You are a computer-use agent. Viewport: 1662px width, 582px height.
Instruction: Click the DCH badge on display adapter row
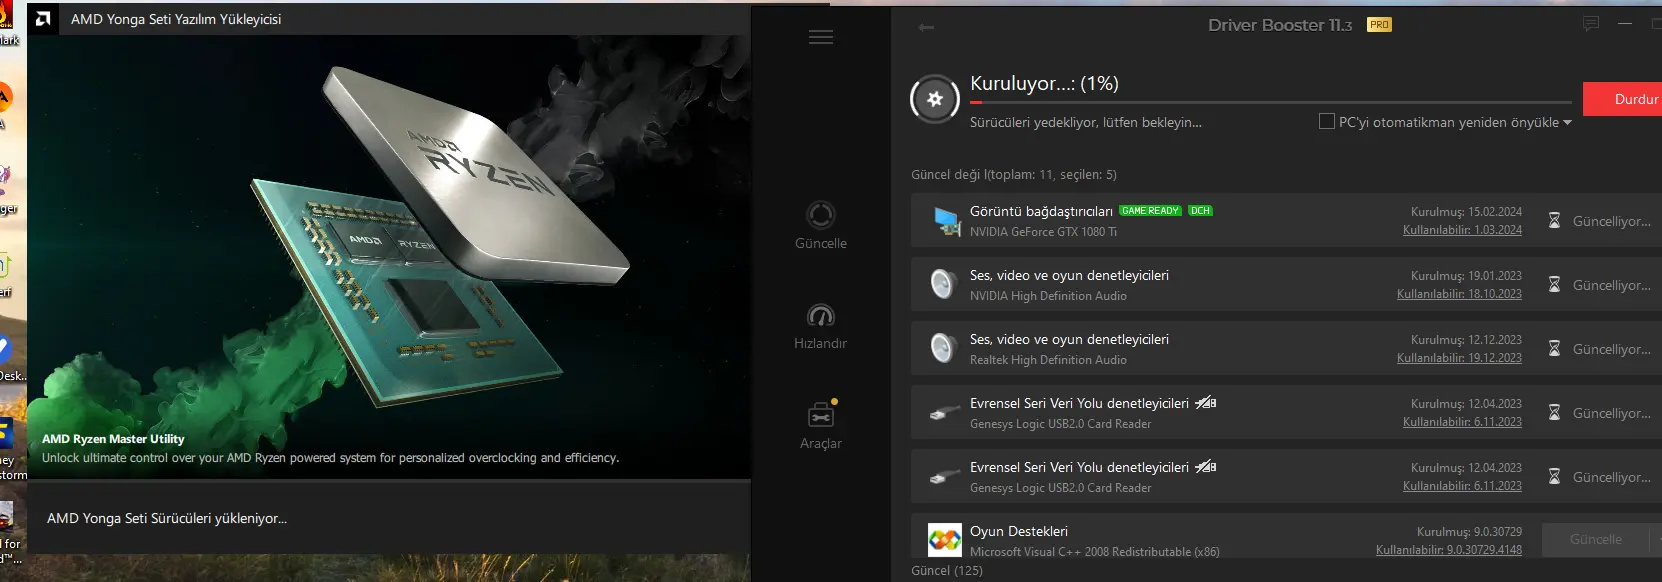click(x=1200, y=211)
